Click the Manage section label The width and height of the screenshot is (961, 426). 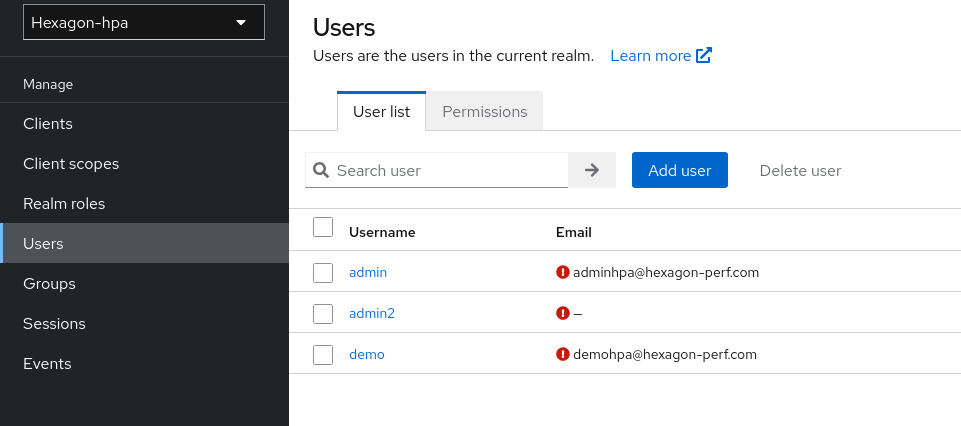pos(48,84)
